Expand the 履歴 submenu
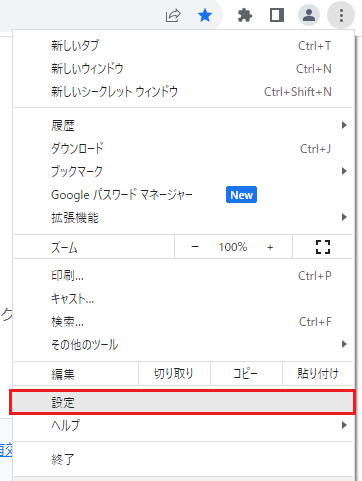This screenshot has width=362, height=481. click(183, 125)
